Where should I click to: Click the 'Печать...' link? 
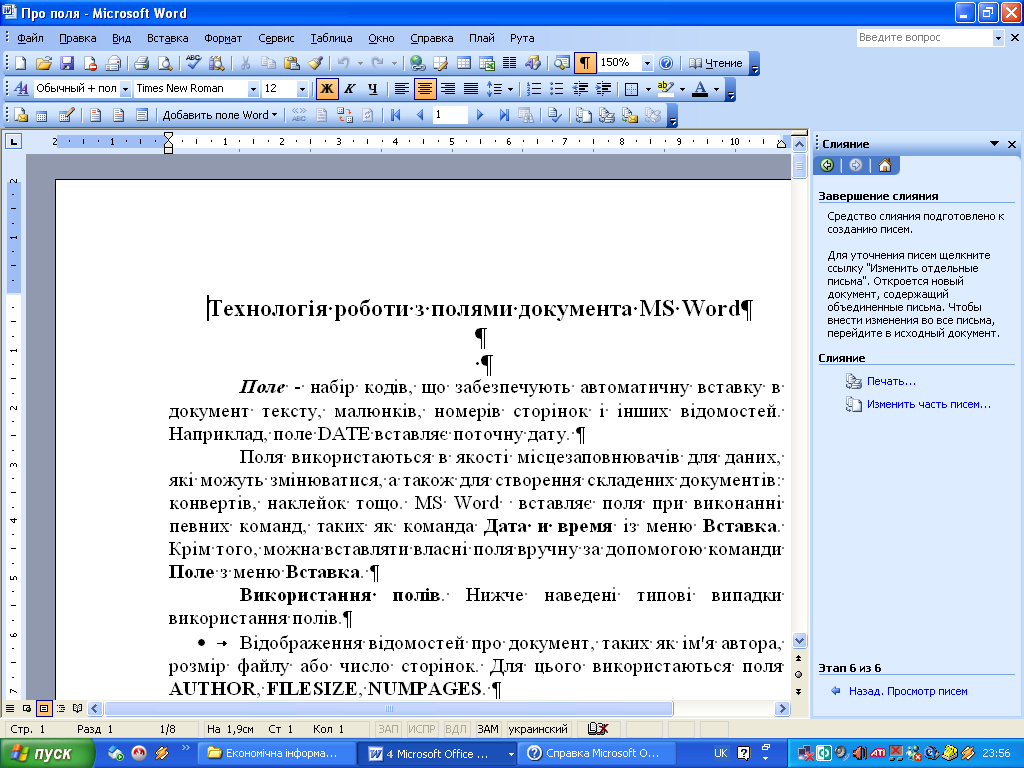(891, 381)
